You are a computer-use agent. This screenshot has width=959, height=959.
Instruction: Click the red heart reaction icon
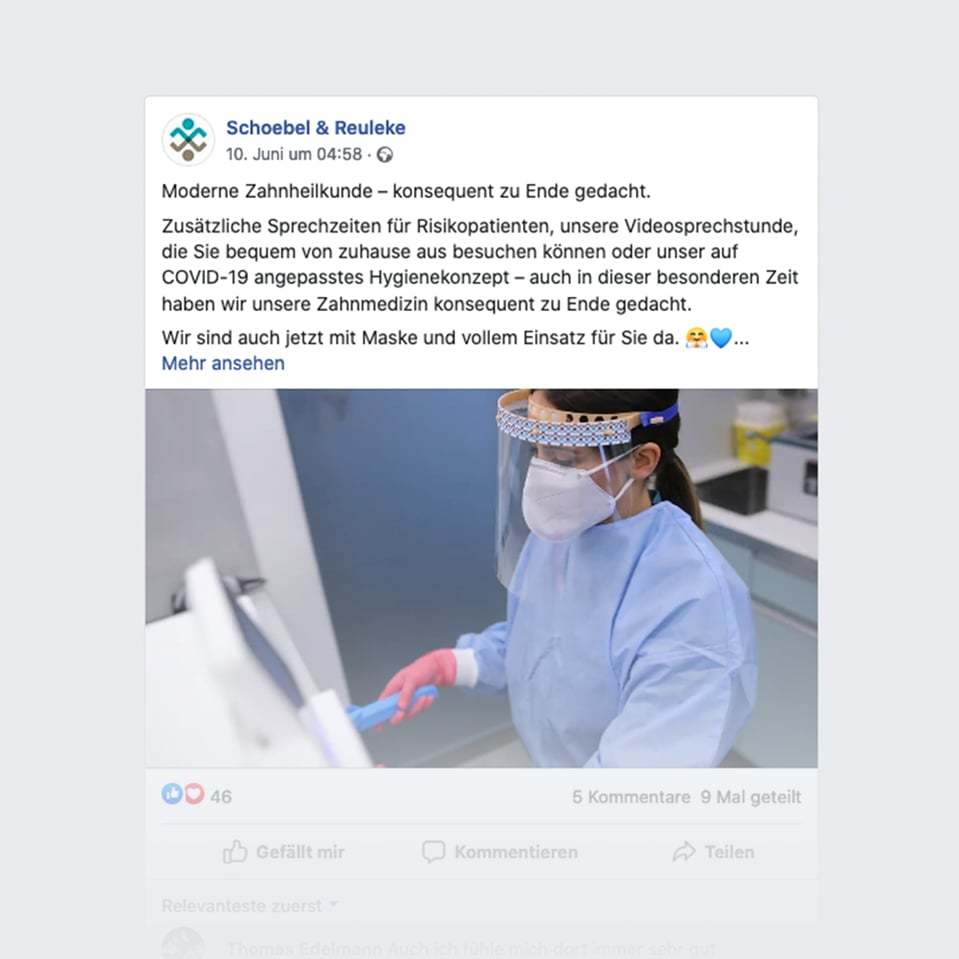coord(194,794)
